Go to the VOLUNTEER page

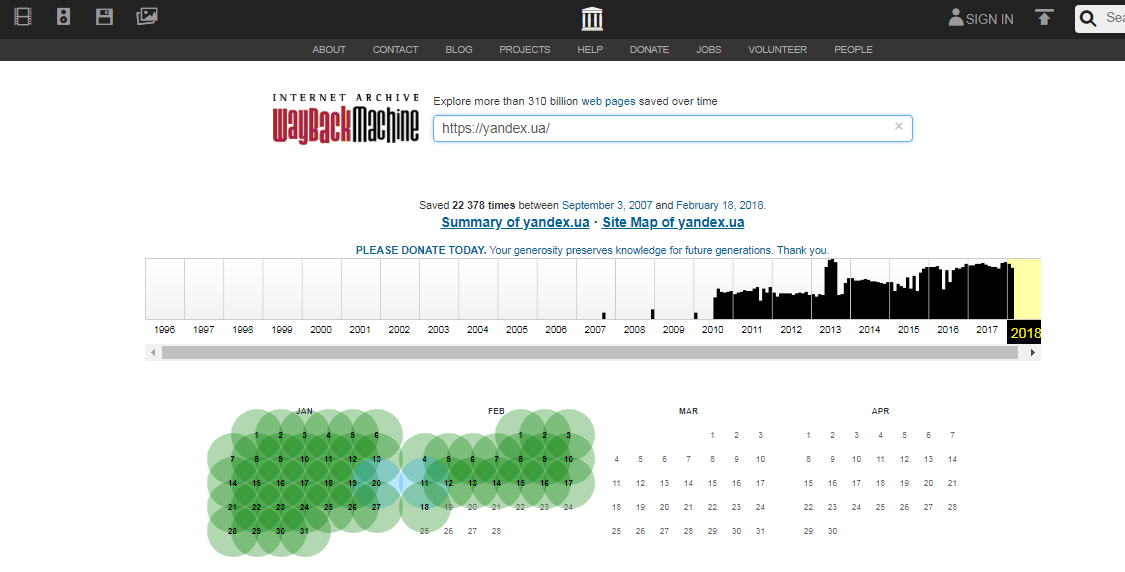(777, 50)
